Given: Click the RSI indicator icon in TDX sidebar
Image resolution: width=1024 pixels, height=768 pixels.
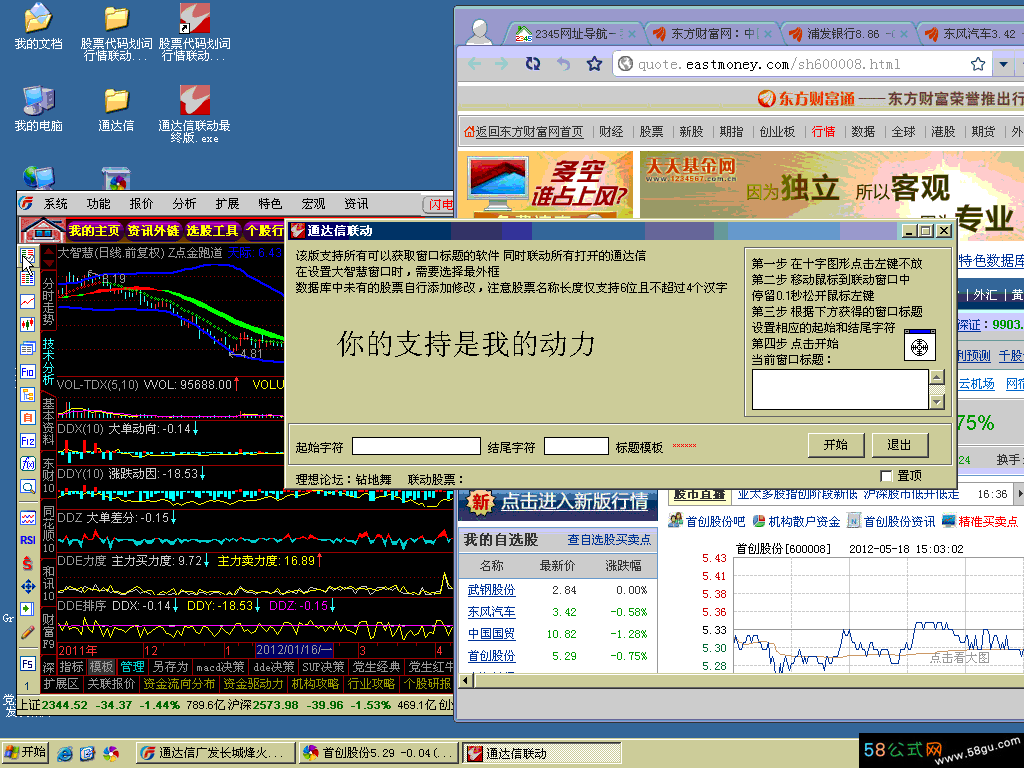Looking at the screenshot, I should [x=27, y=540].
